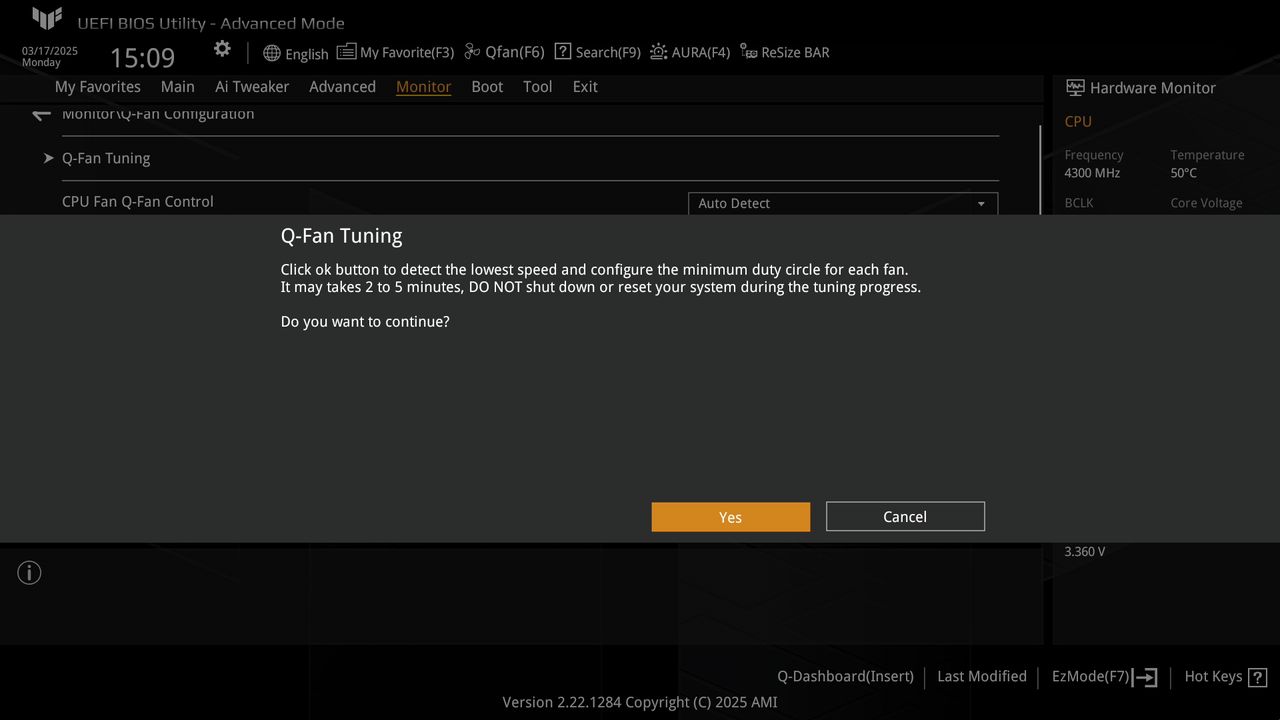Image resolution: width=1280 pixels, height=720 pixels.
Task: Select the Monitor tab
Action: coord(423,87)
